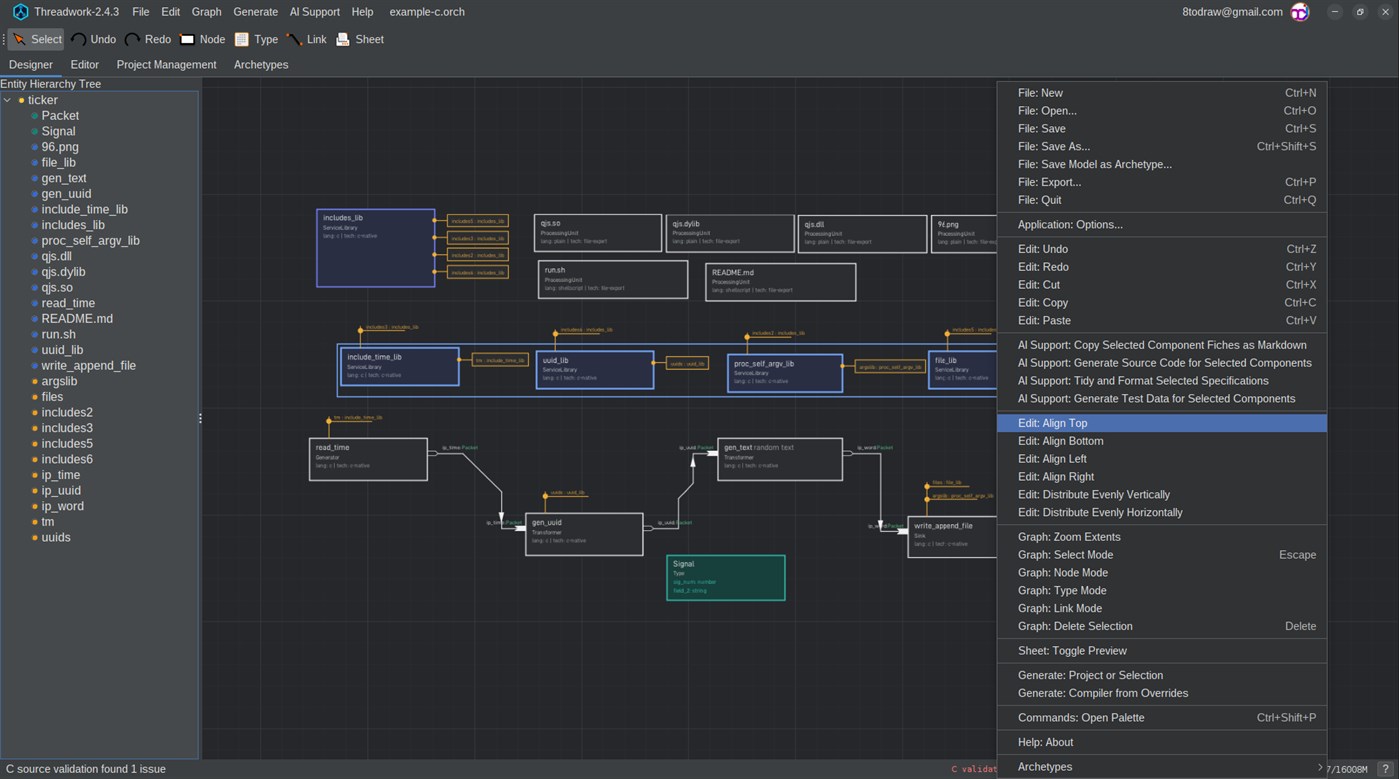Image resolution: width=1399 pixels, height=779 pixels.
Task: Click the help question mark in status bar
Action: (1385, 769)
